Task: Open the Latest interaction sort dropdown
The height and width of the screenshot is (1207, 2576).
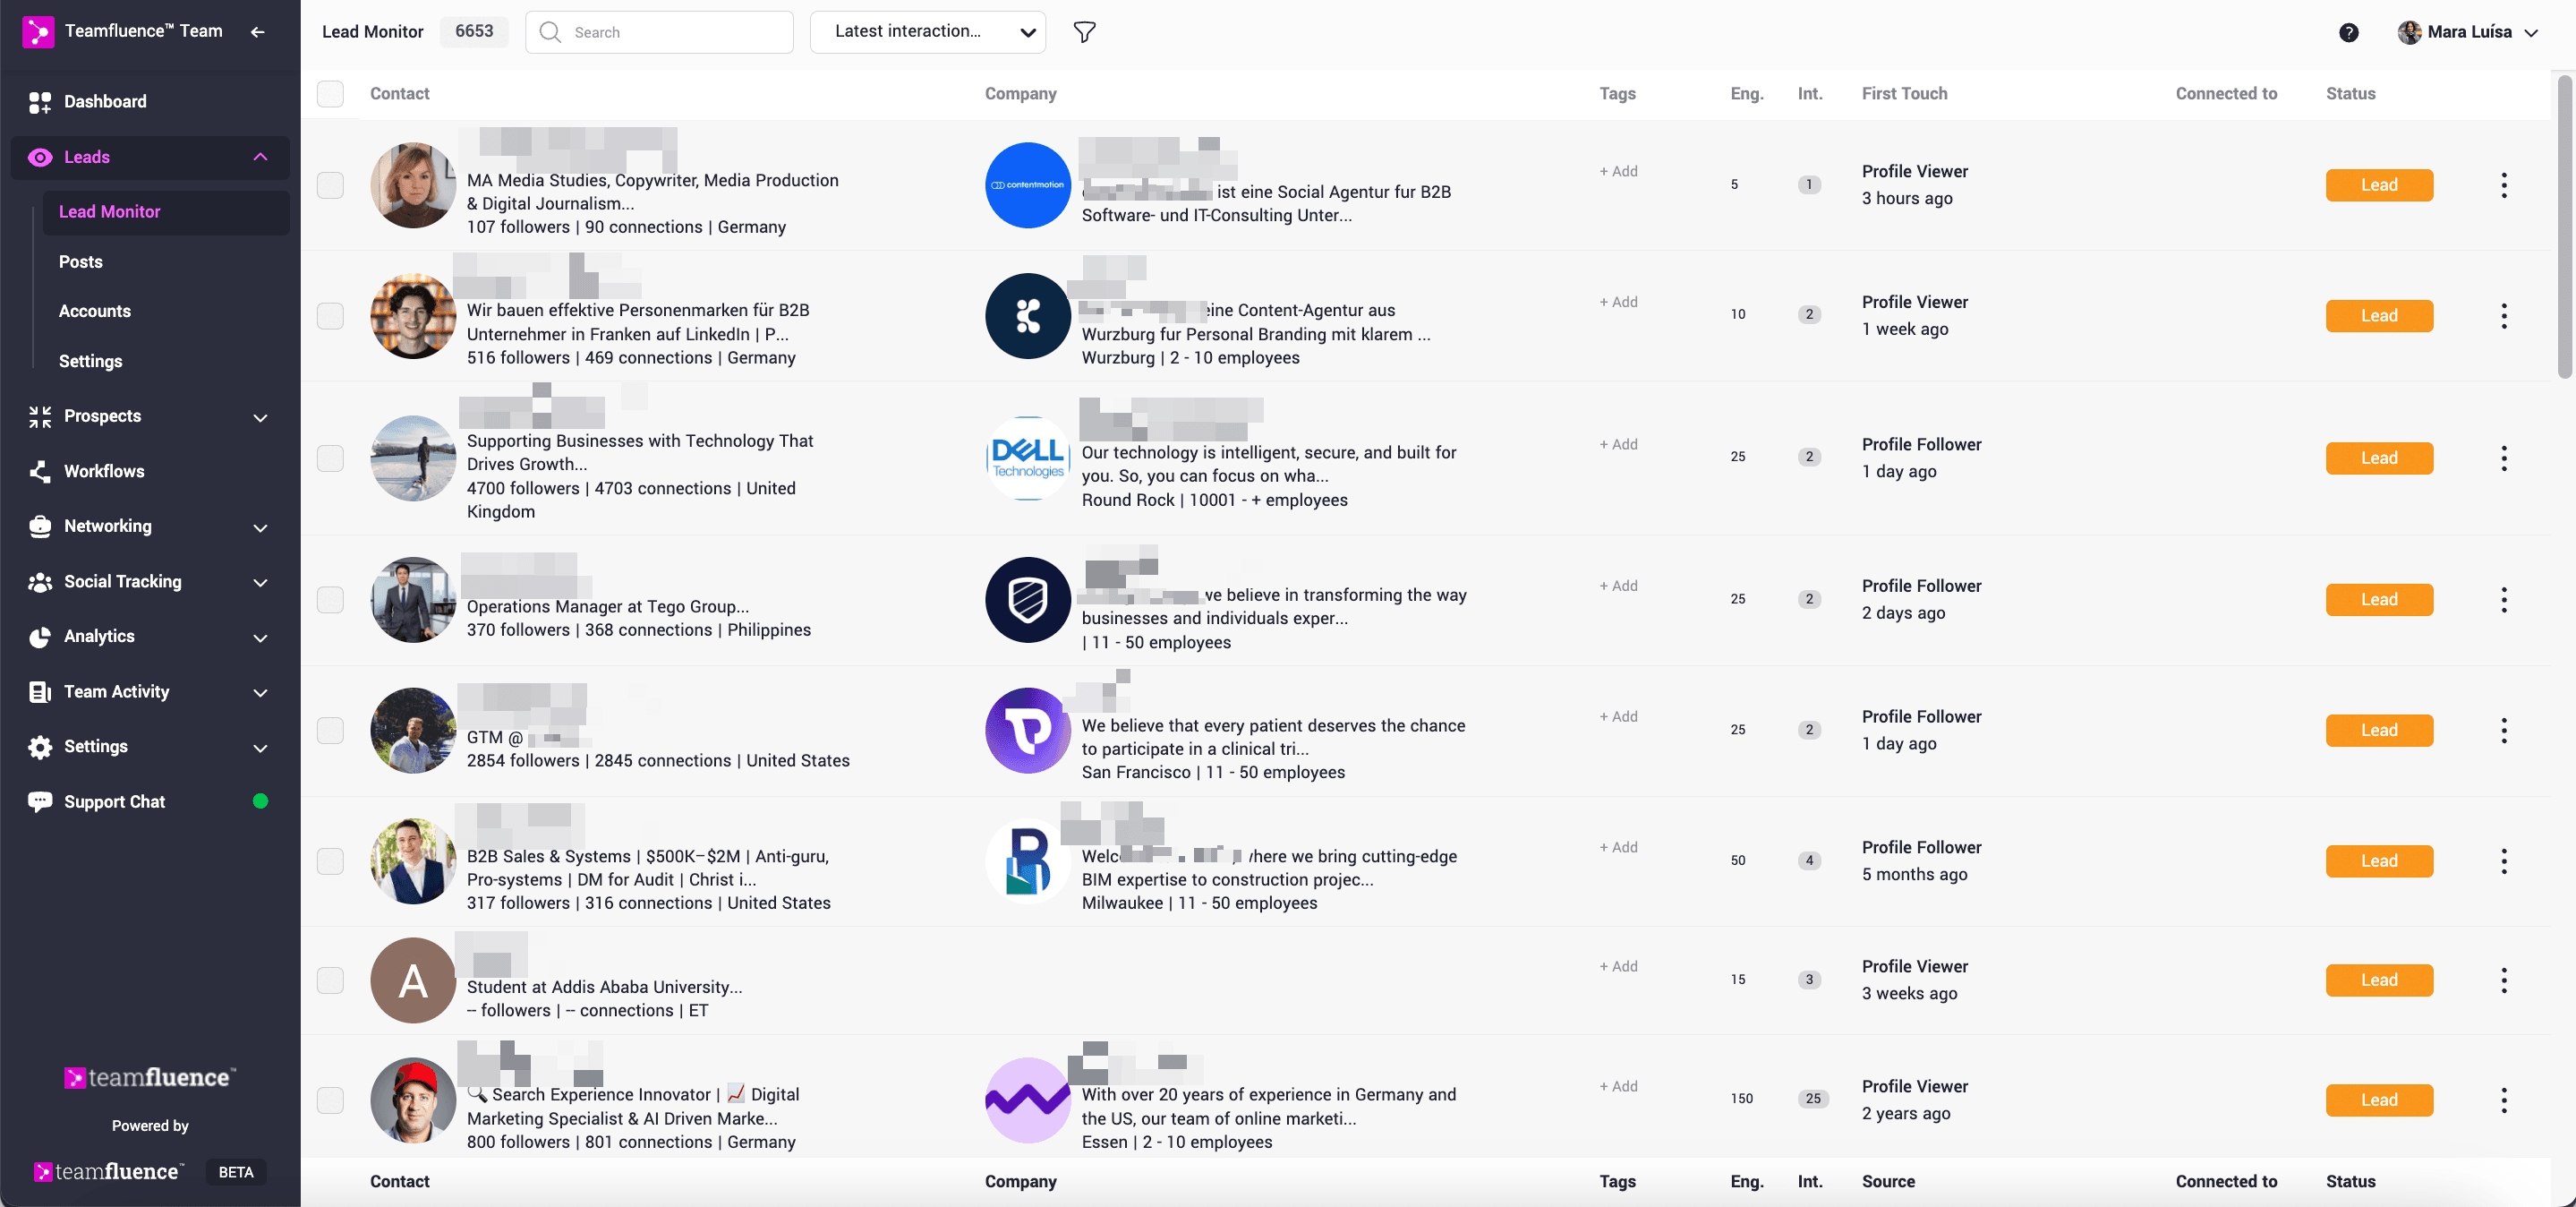Action: click(927, 32)
